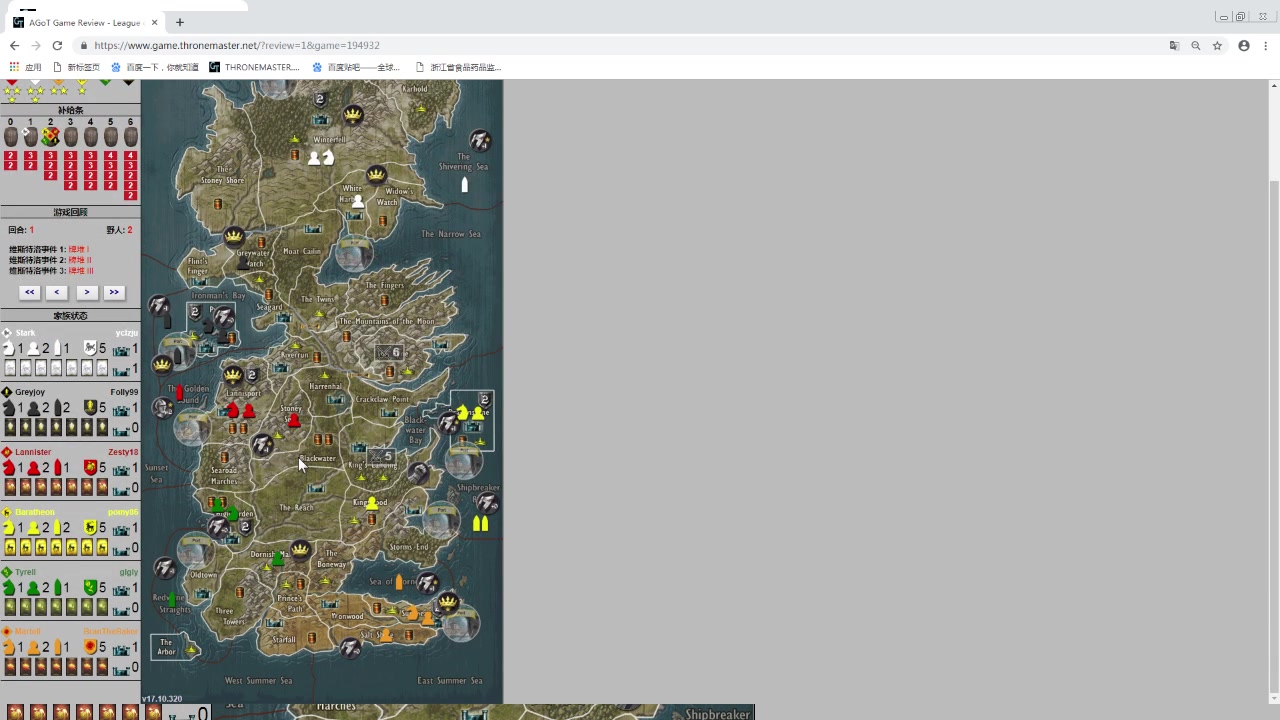Click the Stark direwolf shield icon
The height and width of the screenshot is (720, 1280).
pos(90,348)
